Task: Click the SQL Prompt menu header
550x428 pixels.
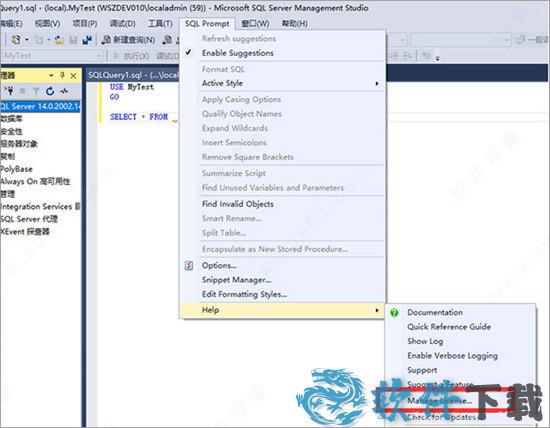Action: point(207,24)
